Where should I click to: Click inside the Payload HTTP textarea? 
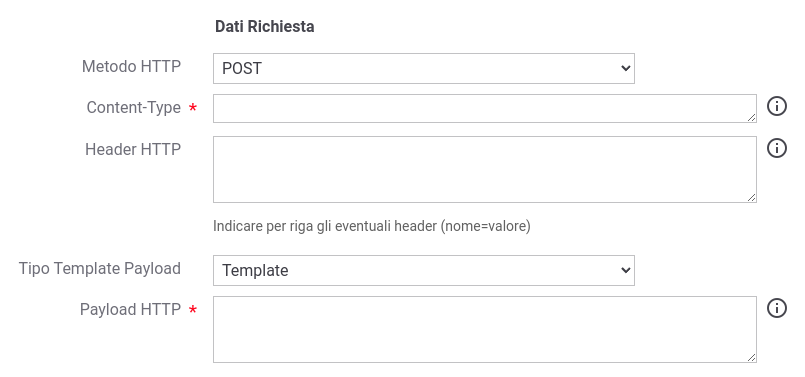pos(485,329)
